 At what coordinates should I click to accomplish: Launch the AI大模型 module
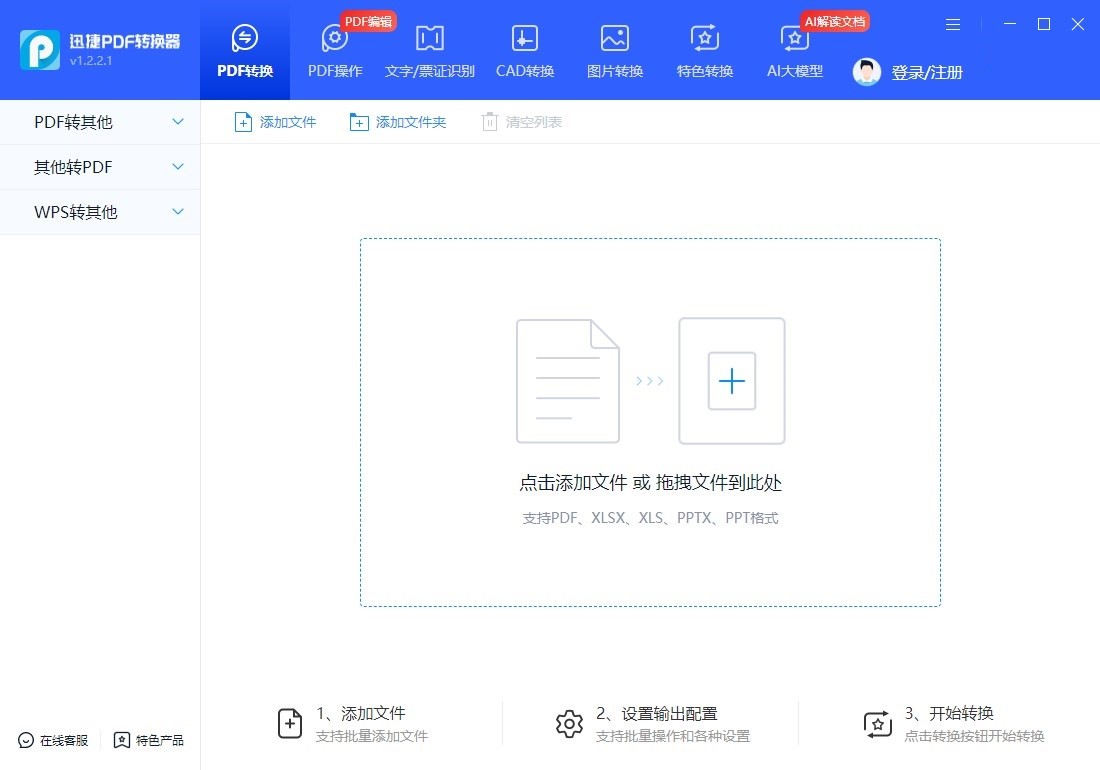[793, 50]
